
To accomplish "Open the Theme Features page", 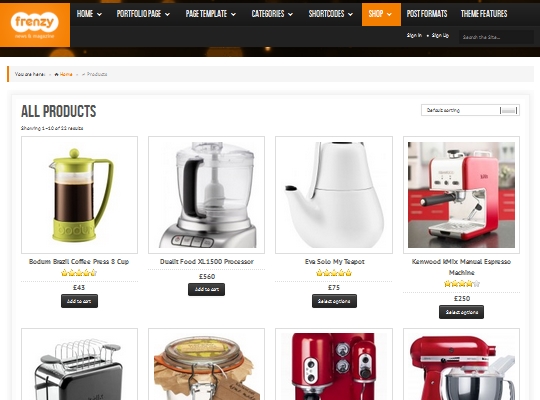I will tap(484, 14).
